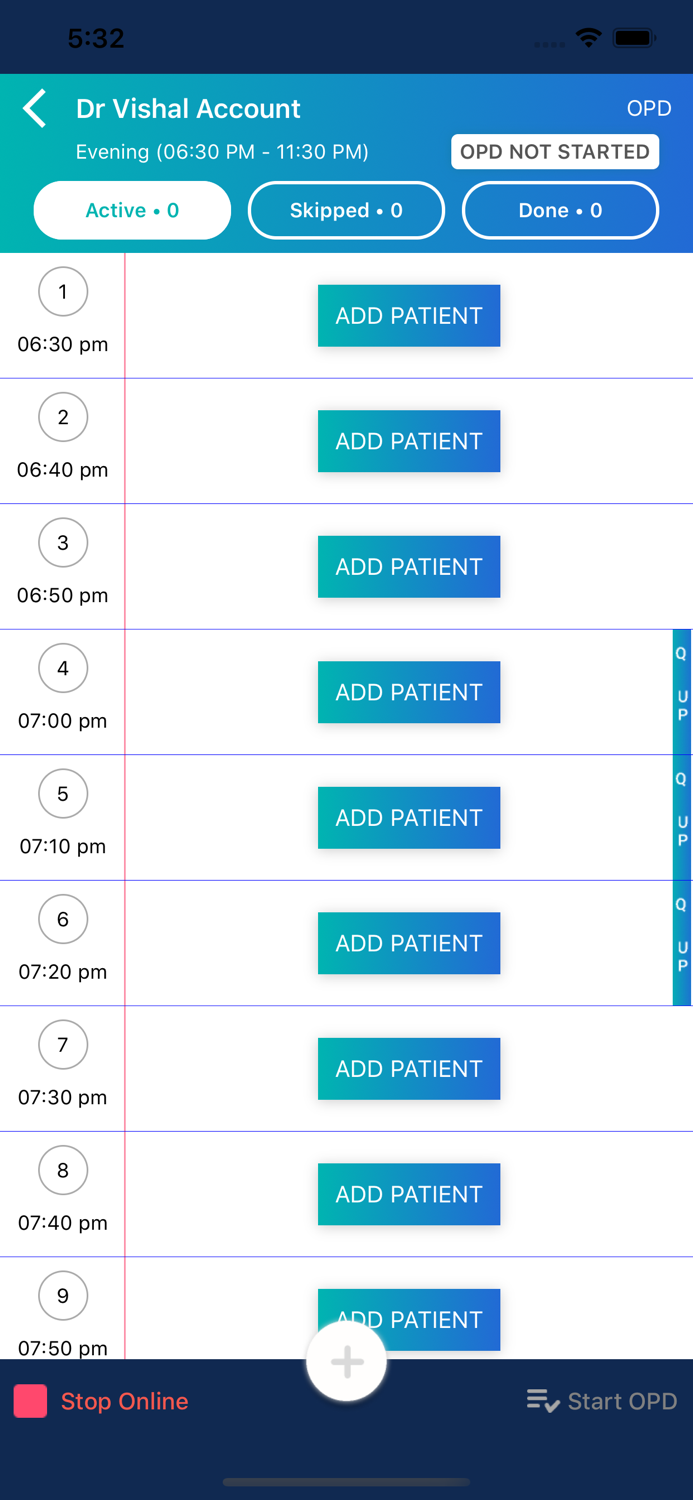Navigate back using the back arrow

(x=35, y=108)
